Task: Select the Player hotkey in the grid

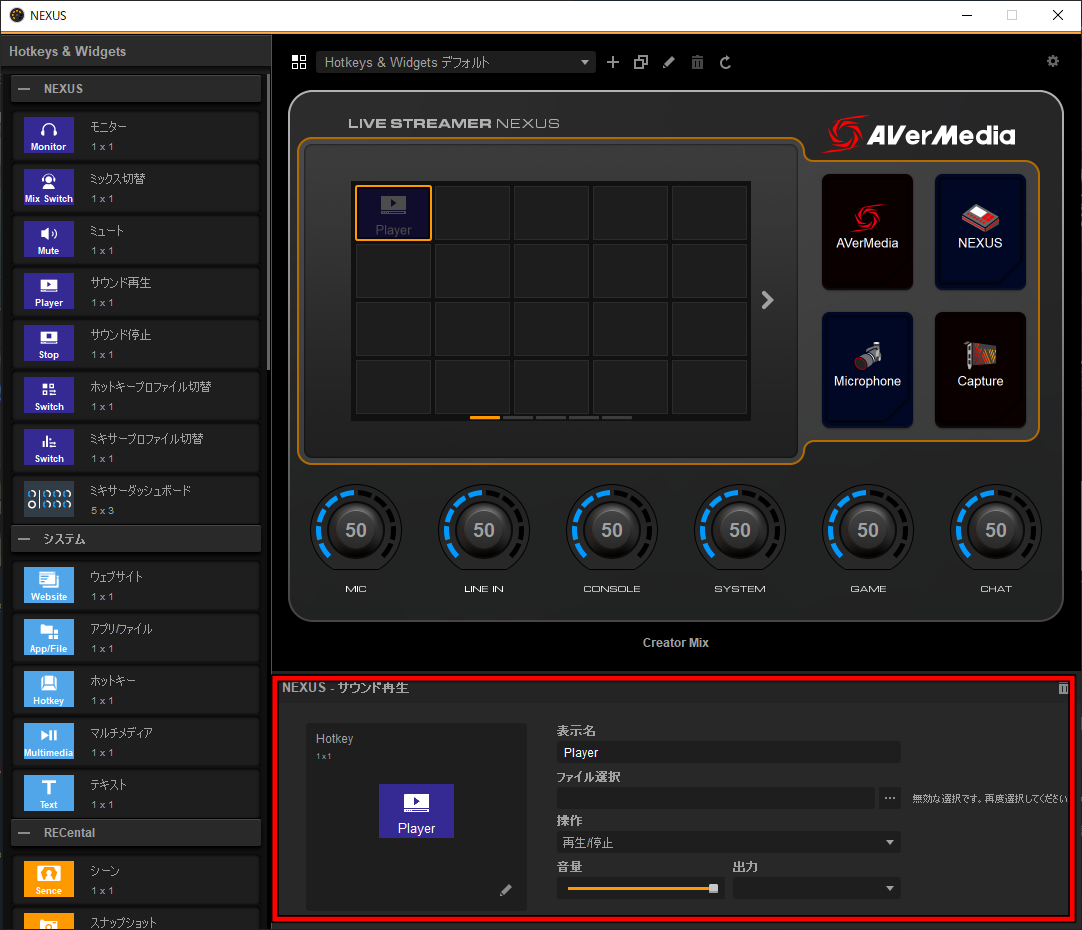Action: [x=393, y=213]
